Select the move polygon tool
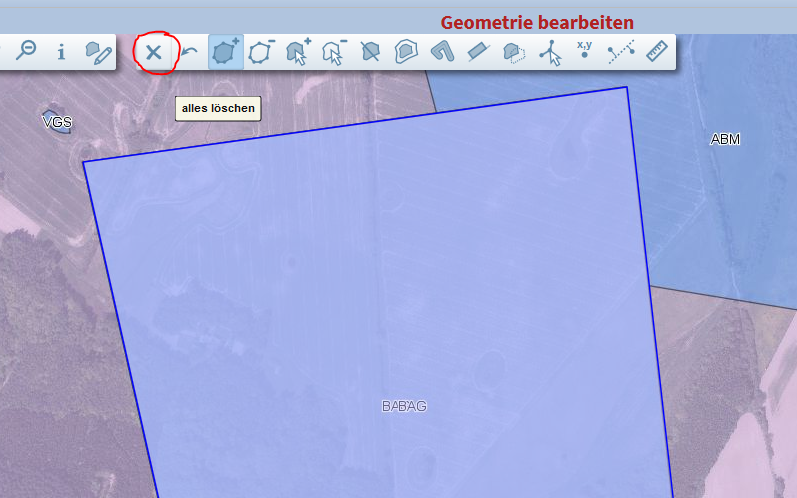Viewport: 797px width, 498px height. 513,52
